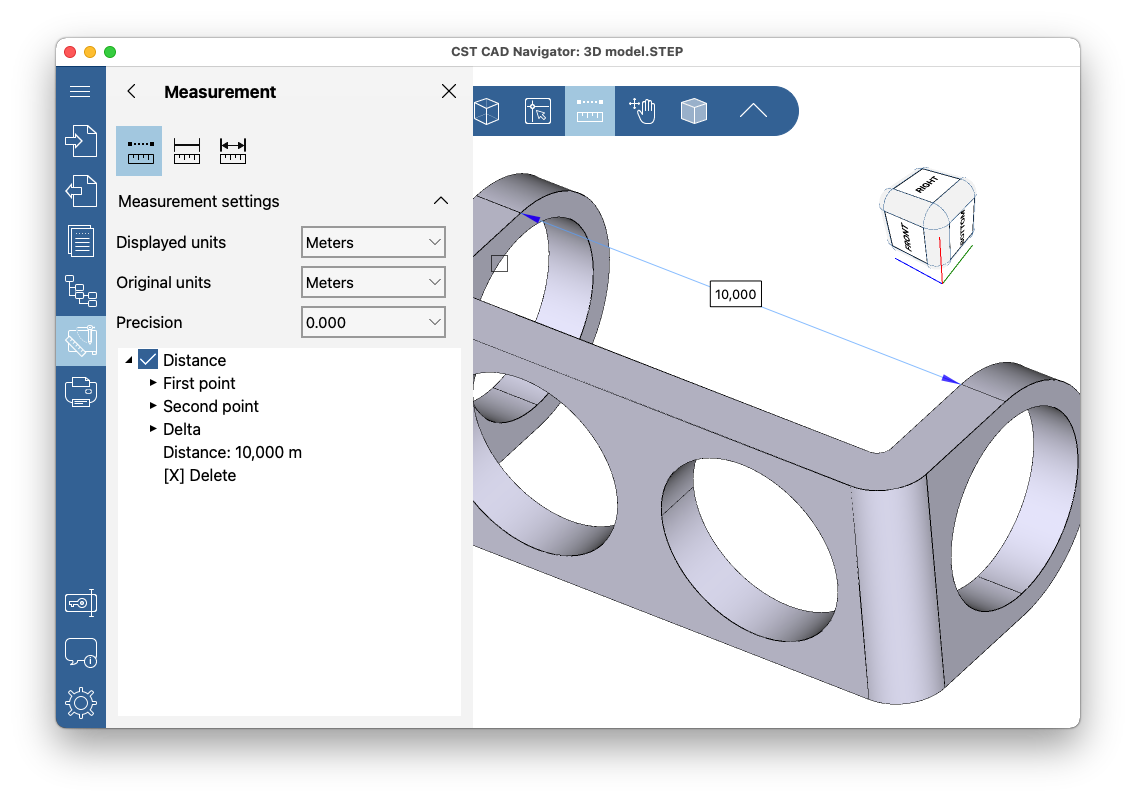This screenshot has width=1136, height=802.
Task: Select the point-to-point measurement mode
Action: click(x=139, y=150)
